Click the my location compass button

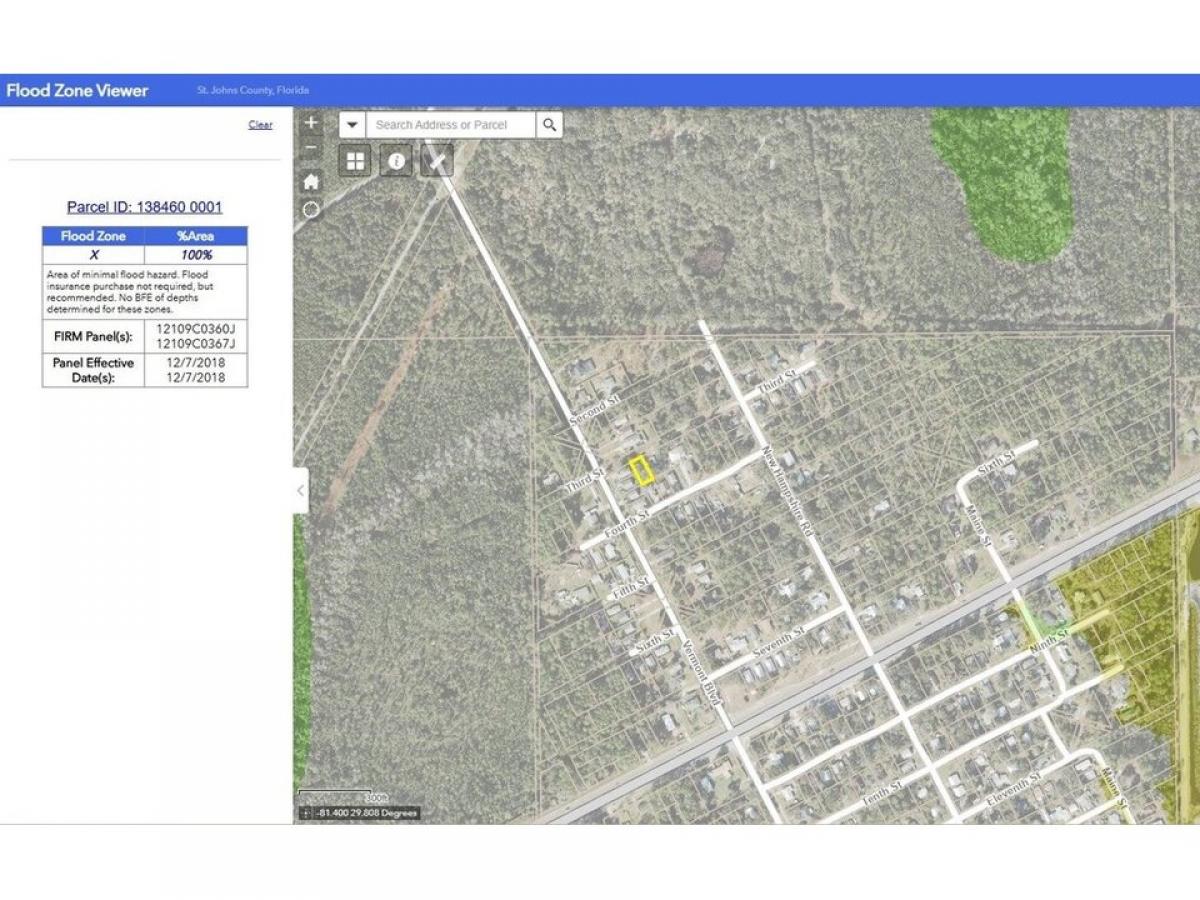(x=311, y=209)
